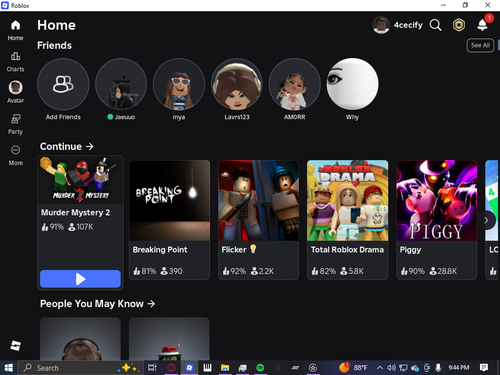Click the Total Roblox Drama title text
Screen dimensions: 500x375
pos(347,250)
